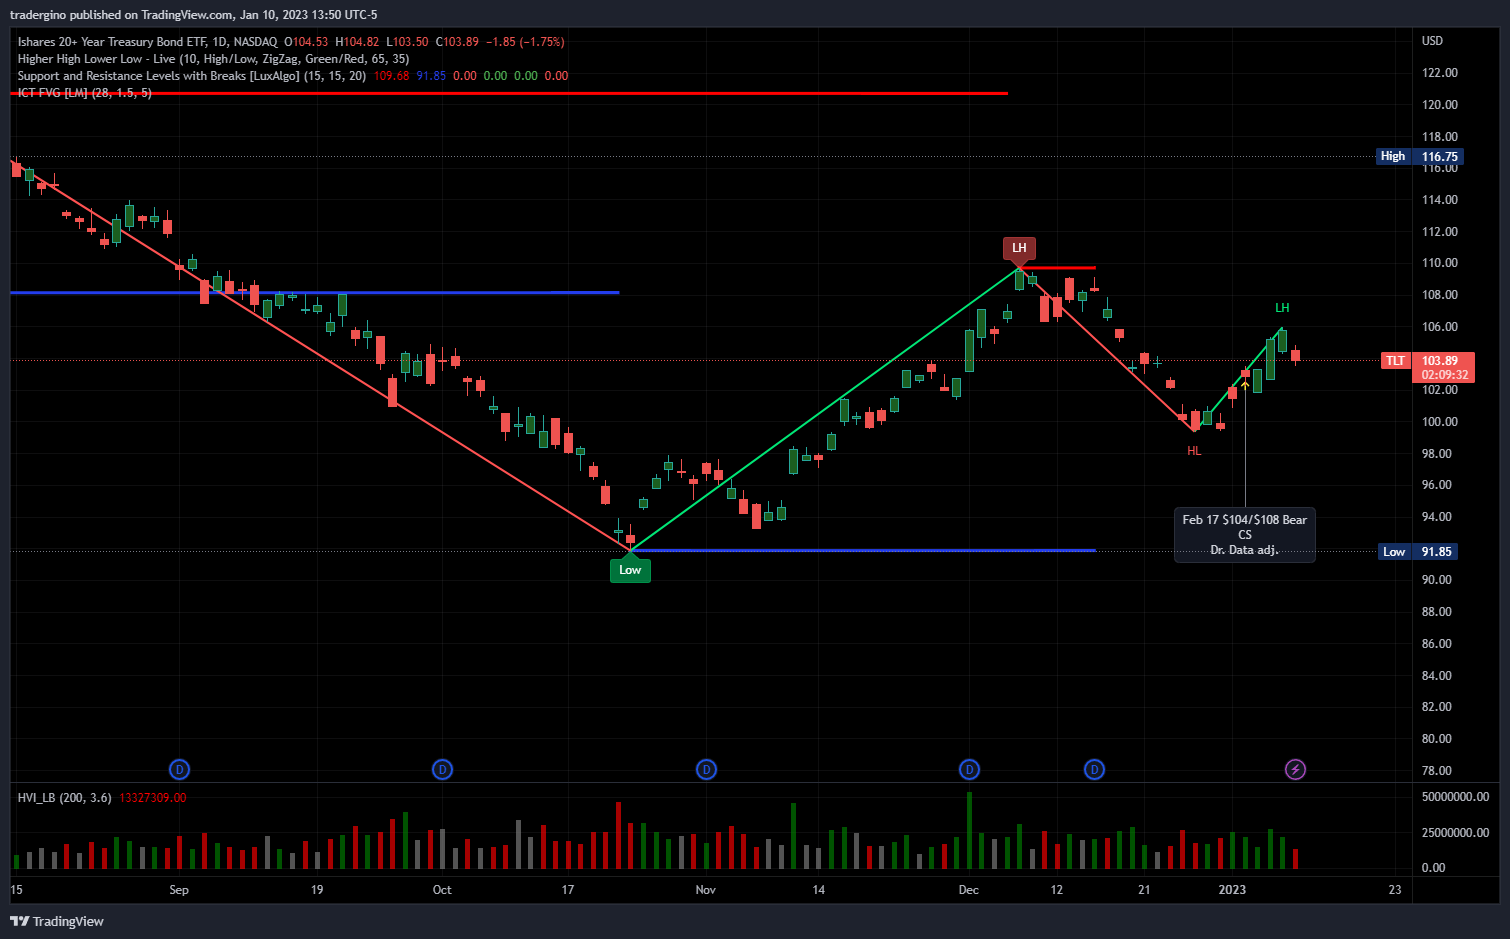Viewport: 1510px width, 939px height.
Task: Click the High 116.75 price tag
Action: tap(1420, 156)
